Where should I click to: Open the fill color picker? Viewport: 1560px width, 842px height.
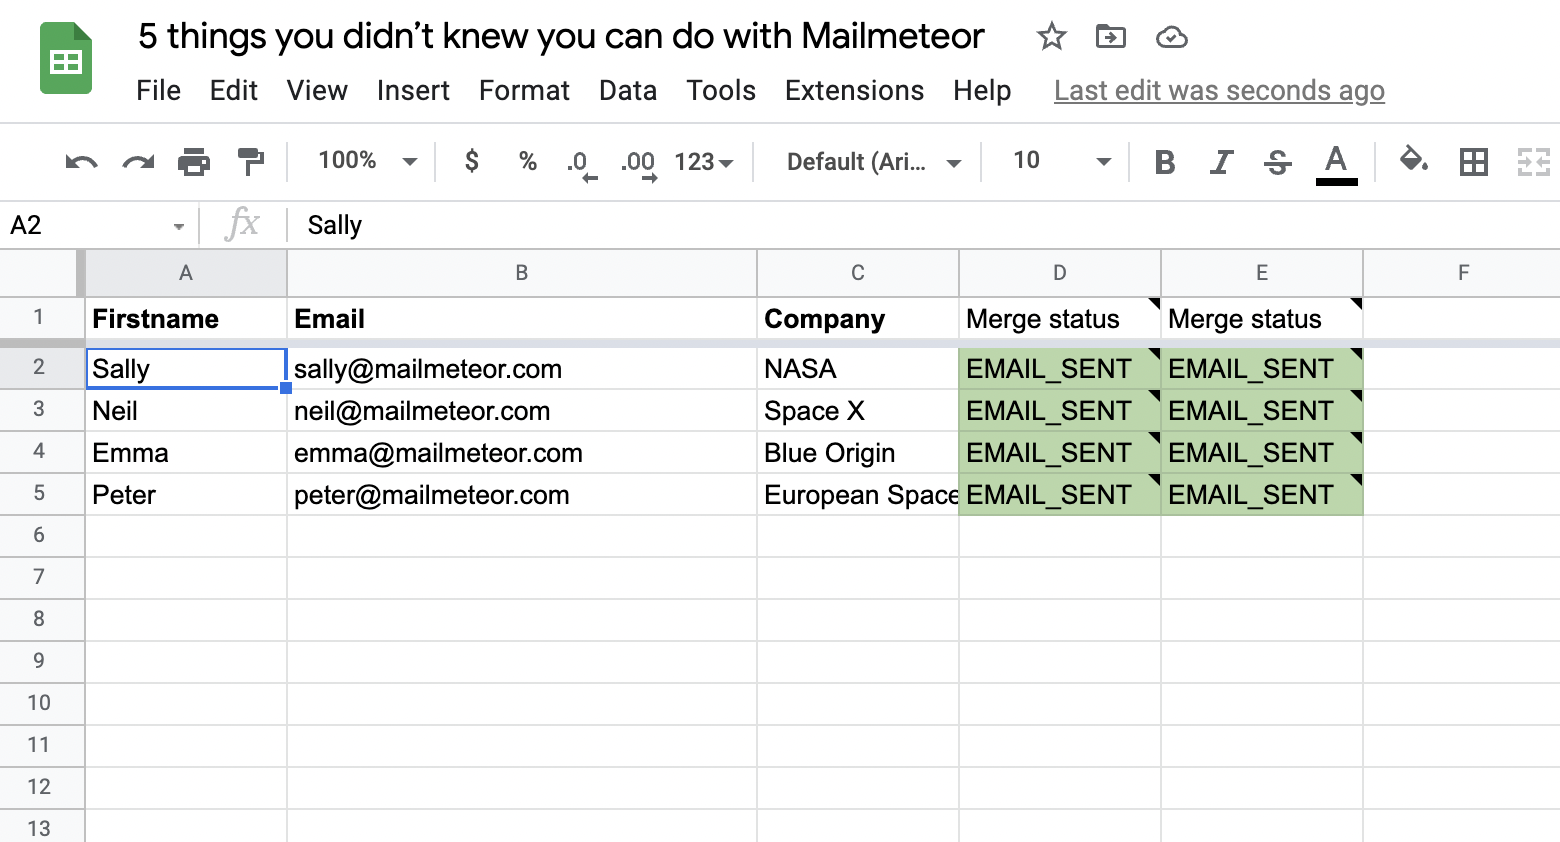[x=1413, y=161]
